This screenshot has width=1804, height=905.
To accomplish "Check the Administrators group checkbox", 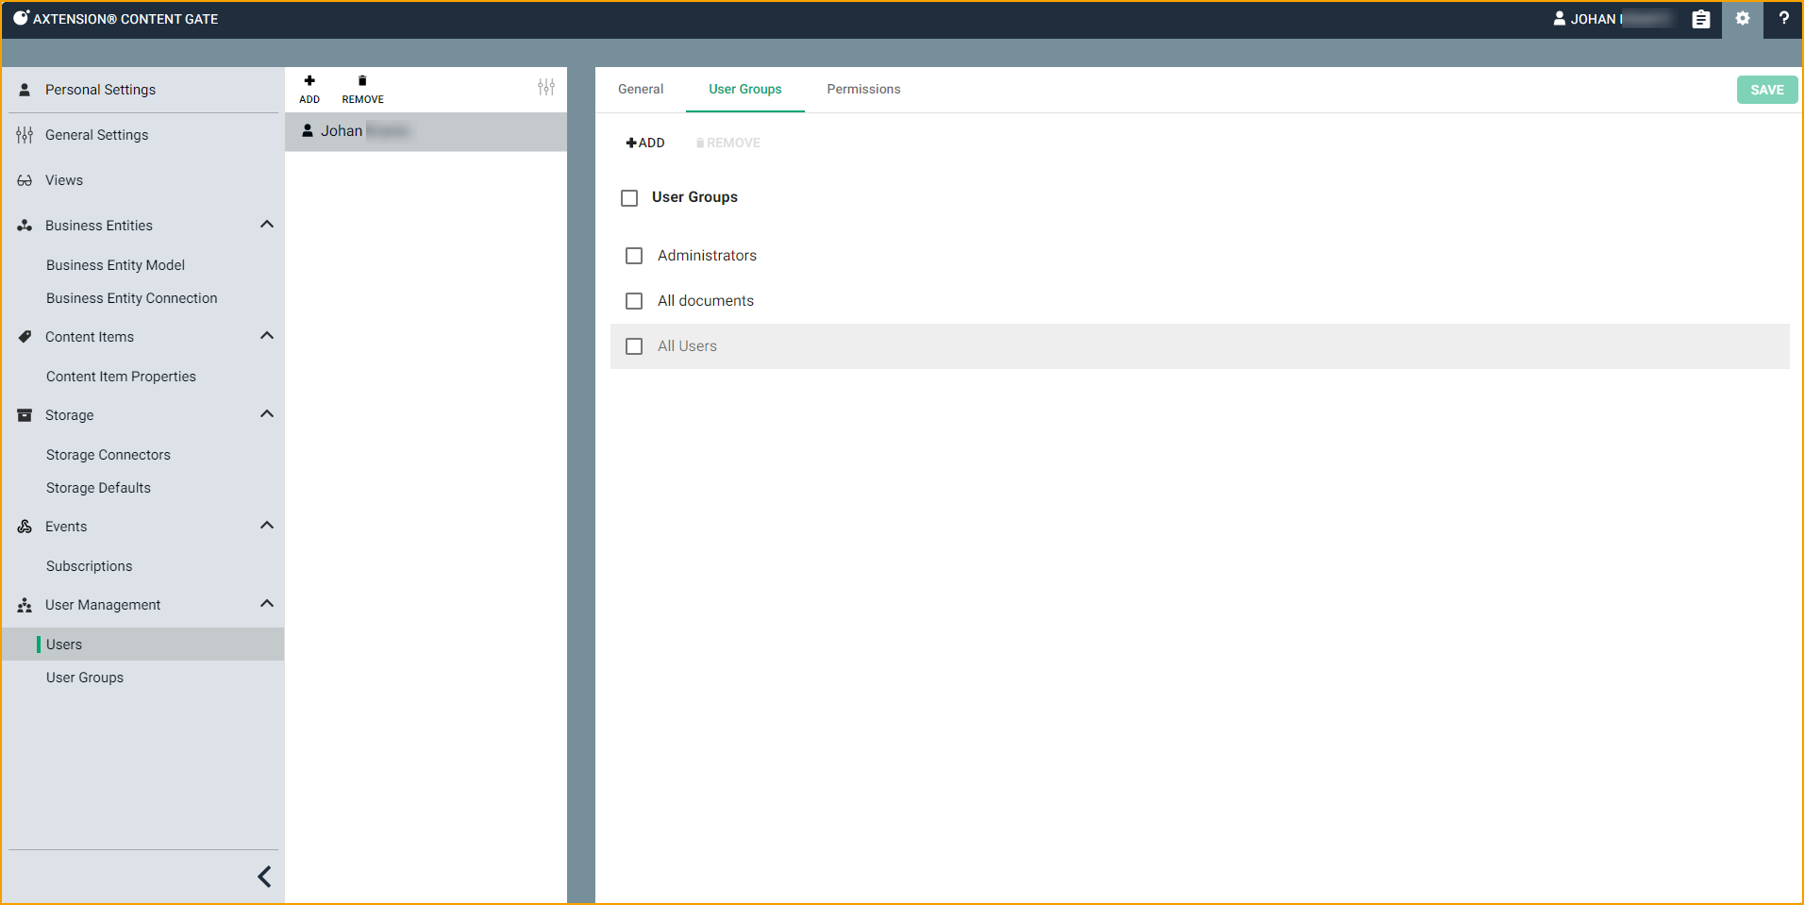I will [634, 256].
